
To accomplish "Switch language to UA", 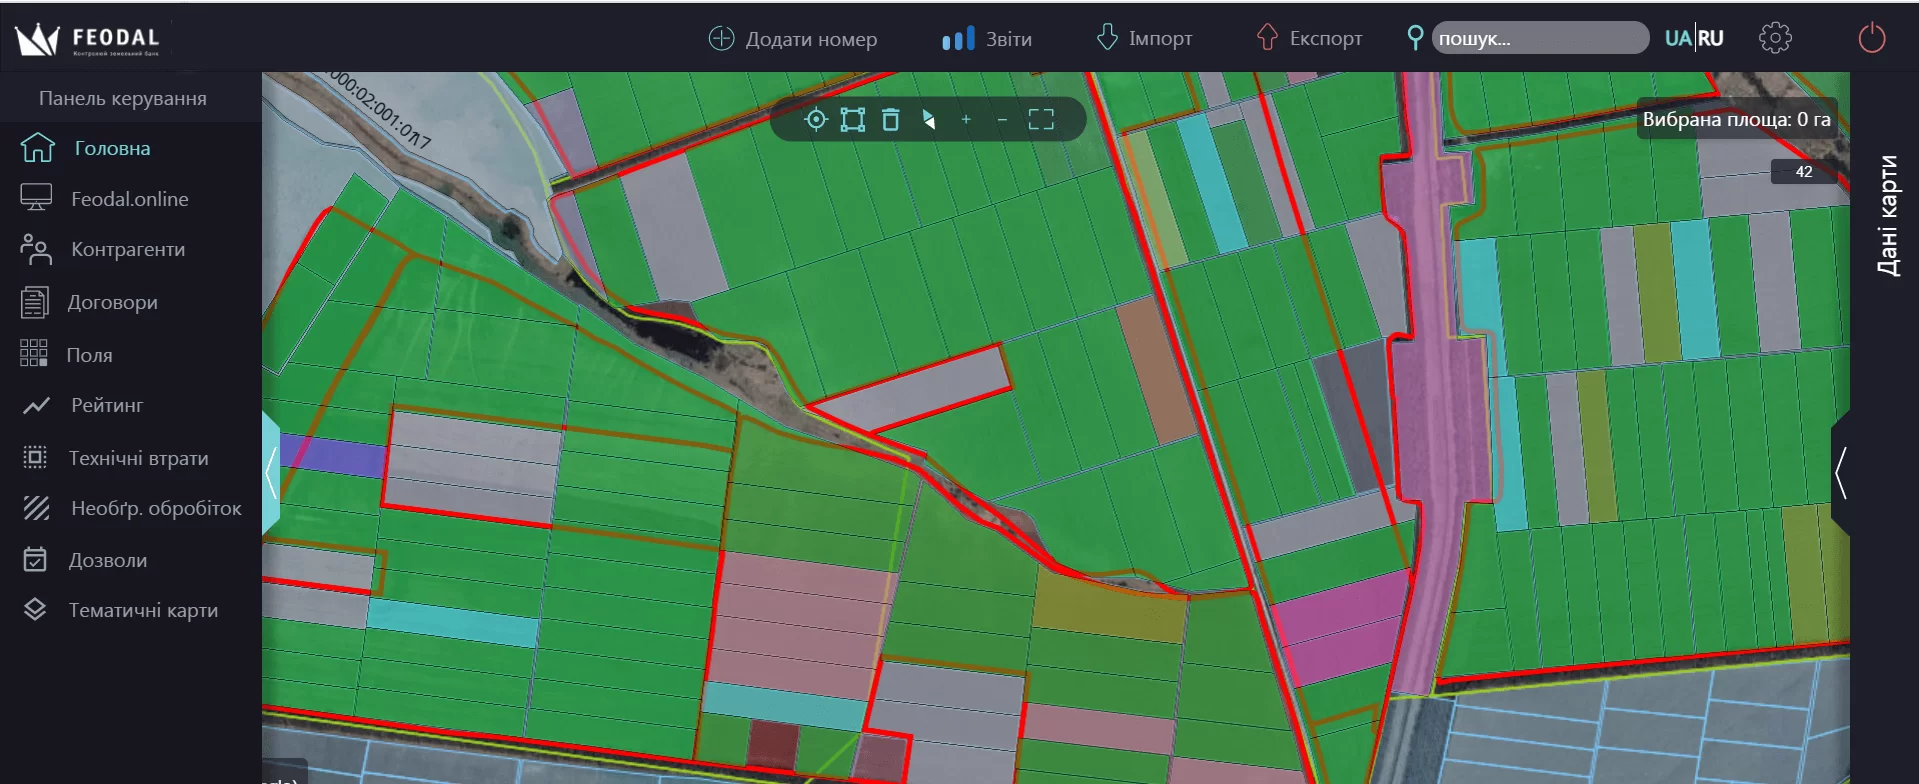I will tap(1677, 38).
